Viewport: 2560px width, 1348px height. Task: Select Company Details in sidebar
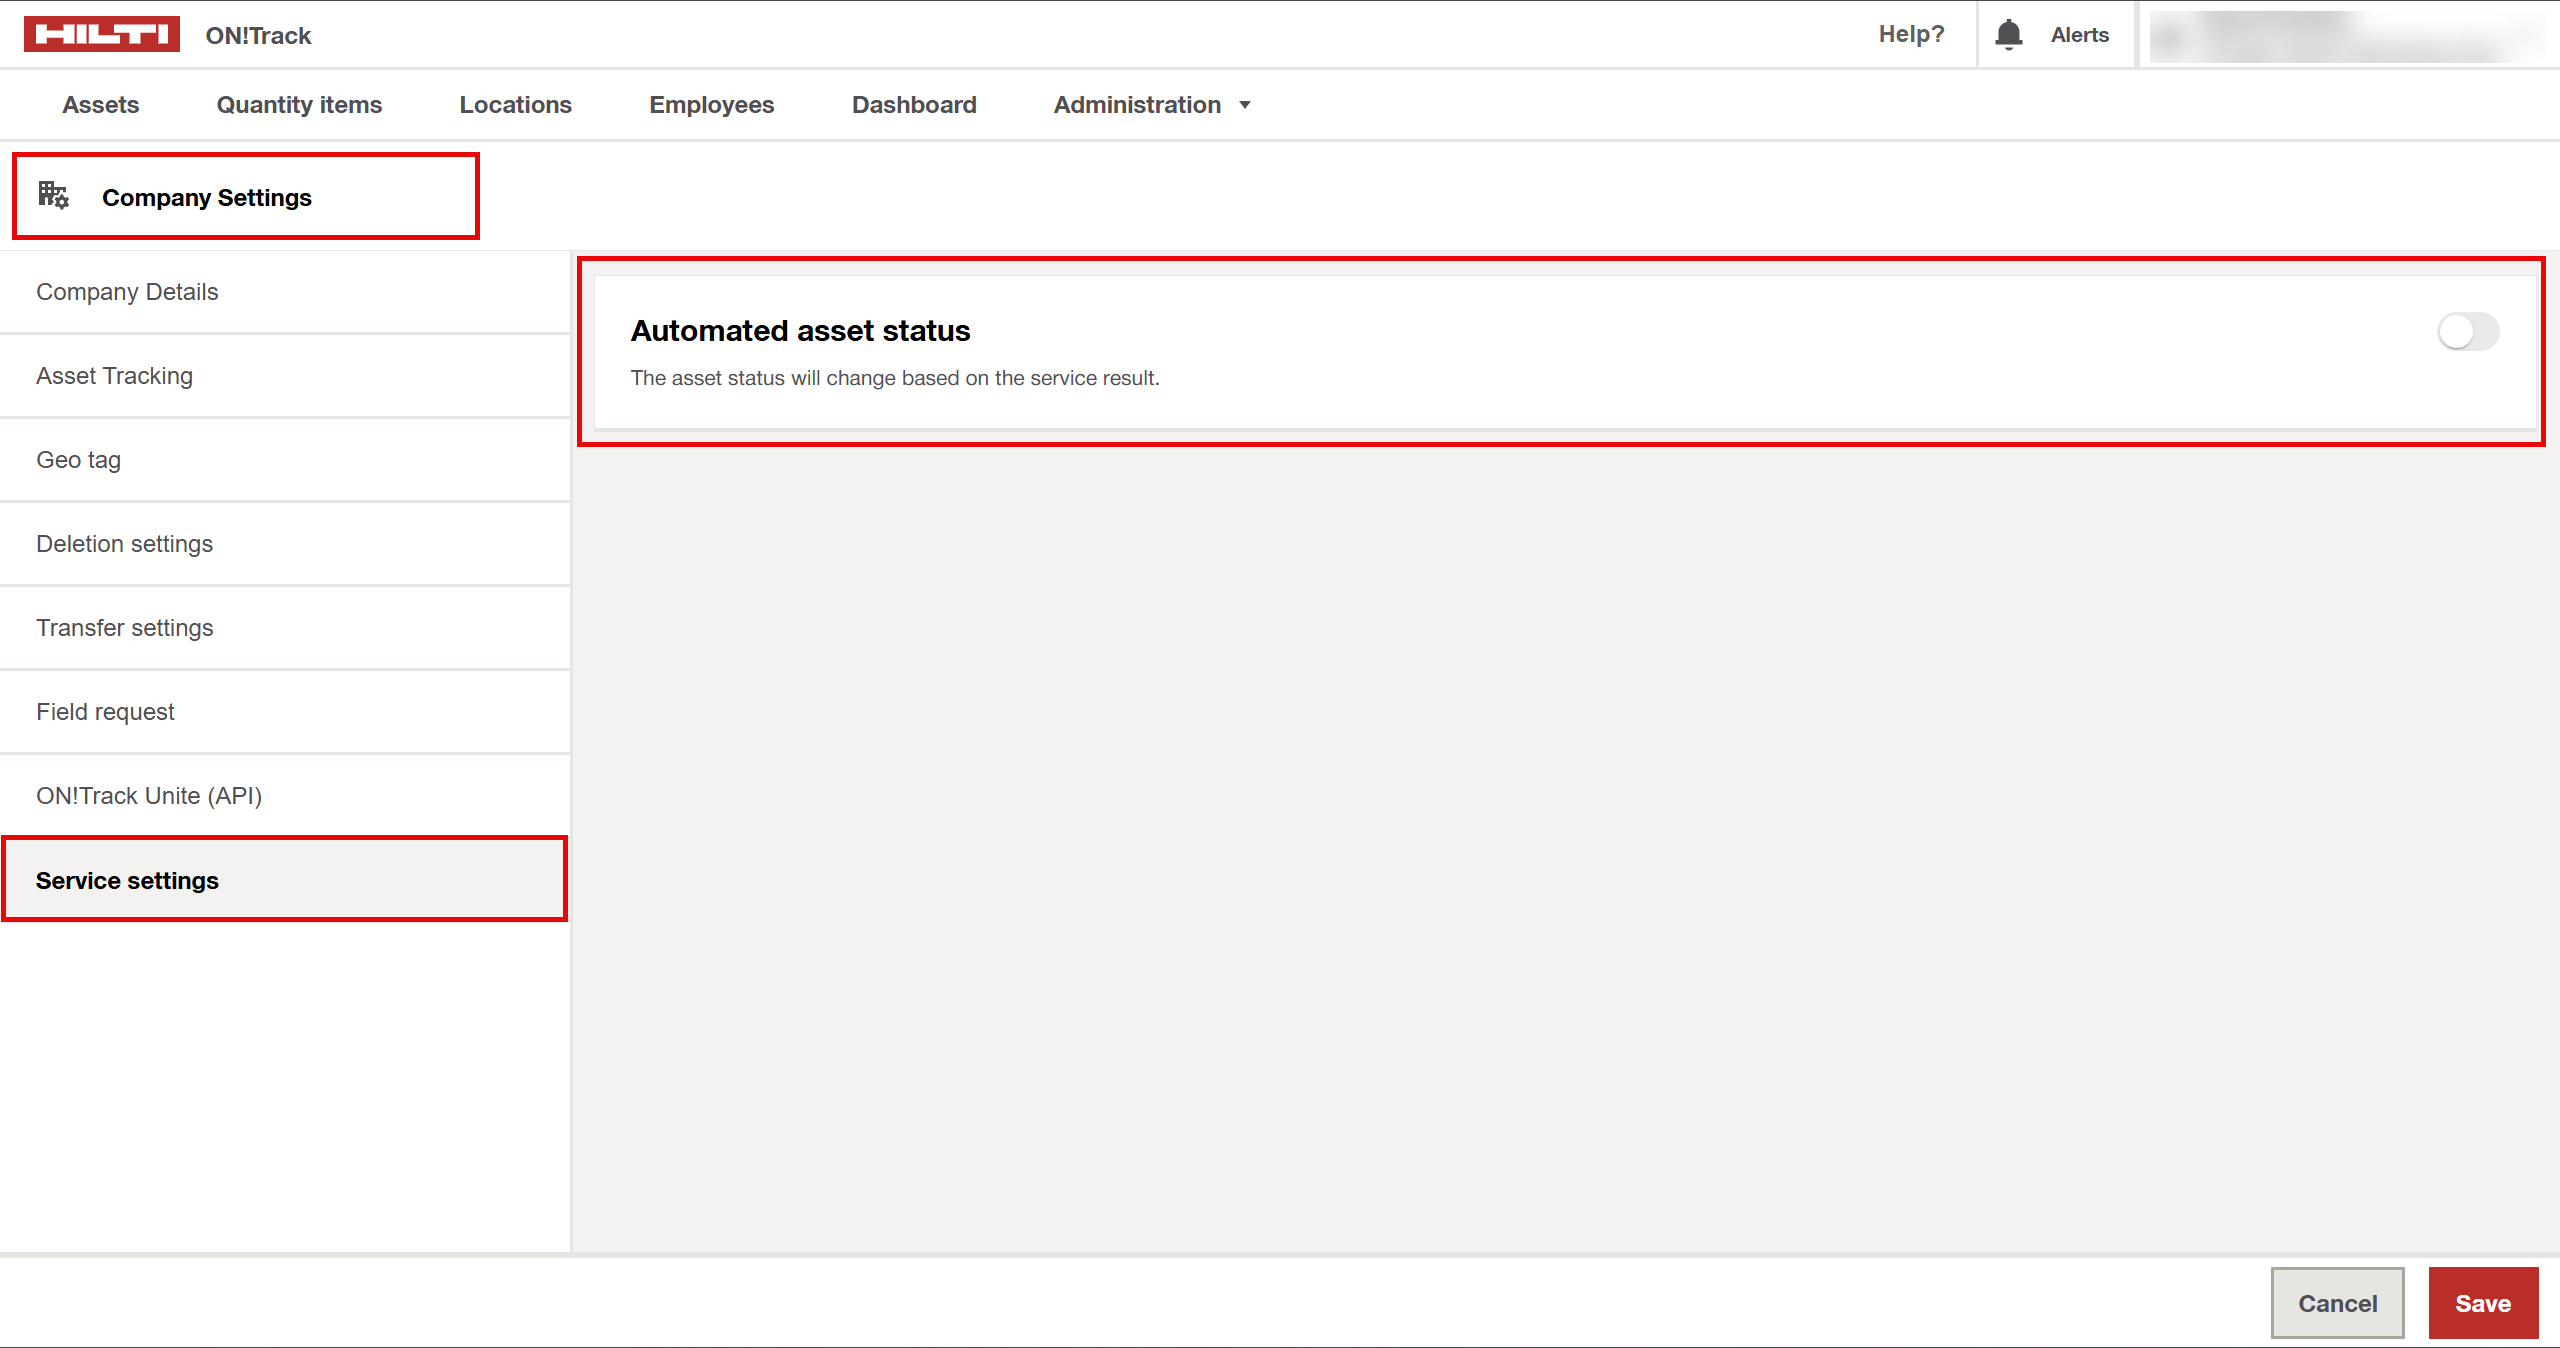tap(127, 292)
